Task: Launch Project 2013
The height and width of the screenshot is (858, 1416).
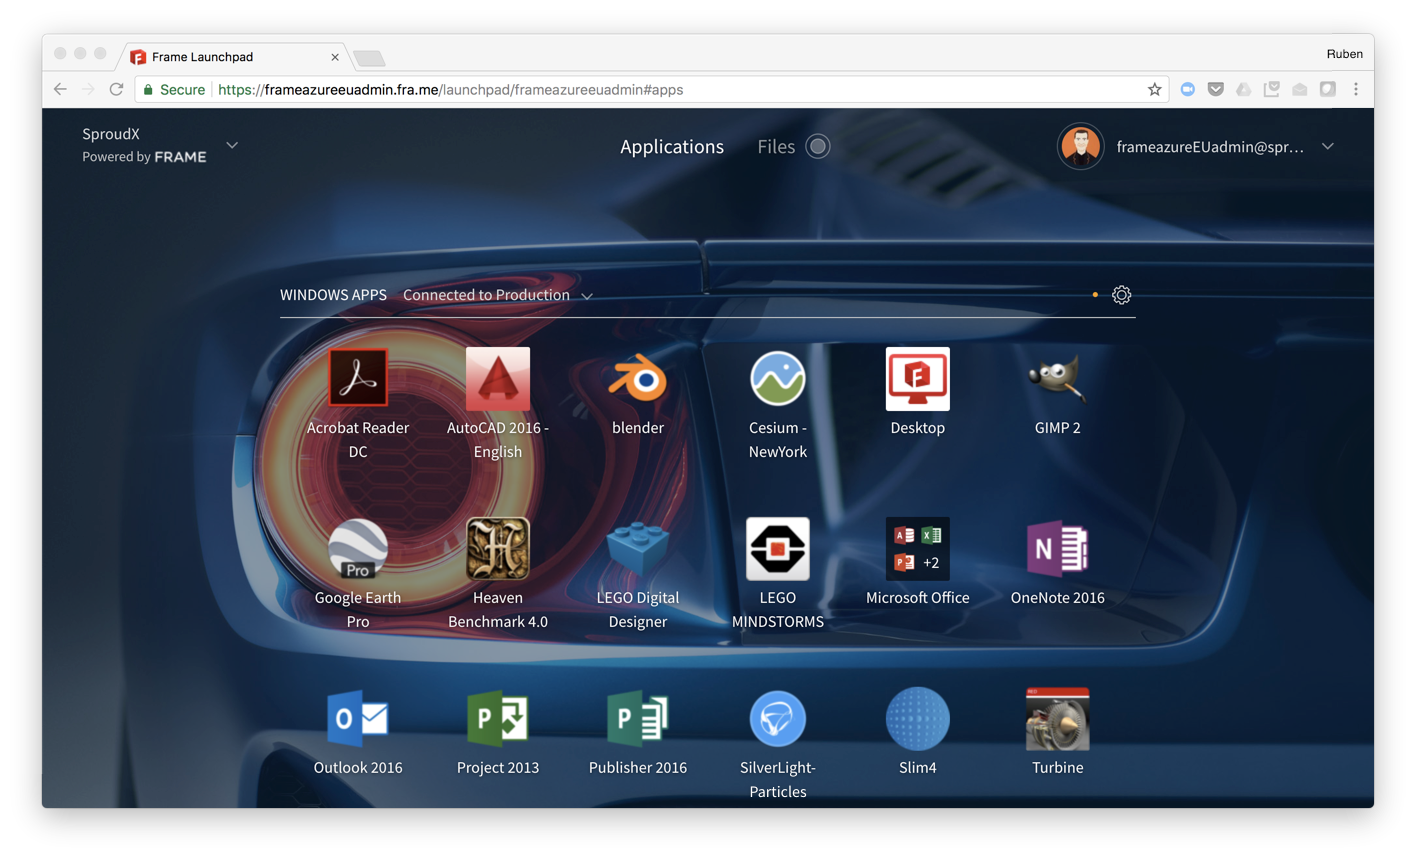Action: [498, 719]
